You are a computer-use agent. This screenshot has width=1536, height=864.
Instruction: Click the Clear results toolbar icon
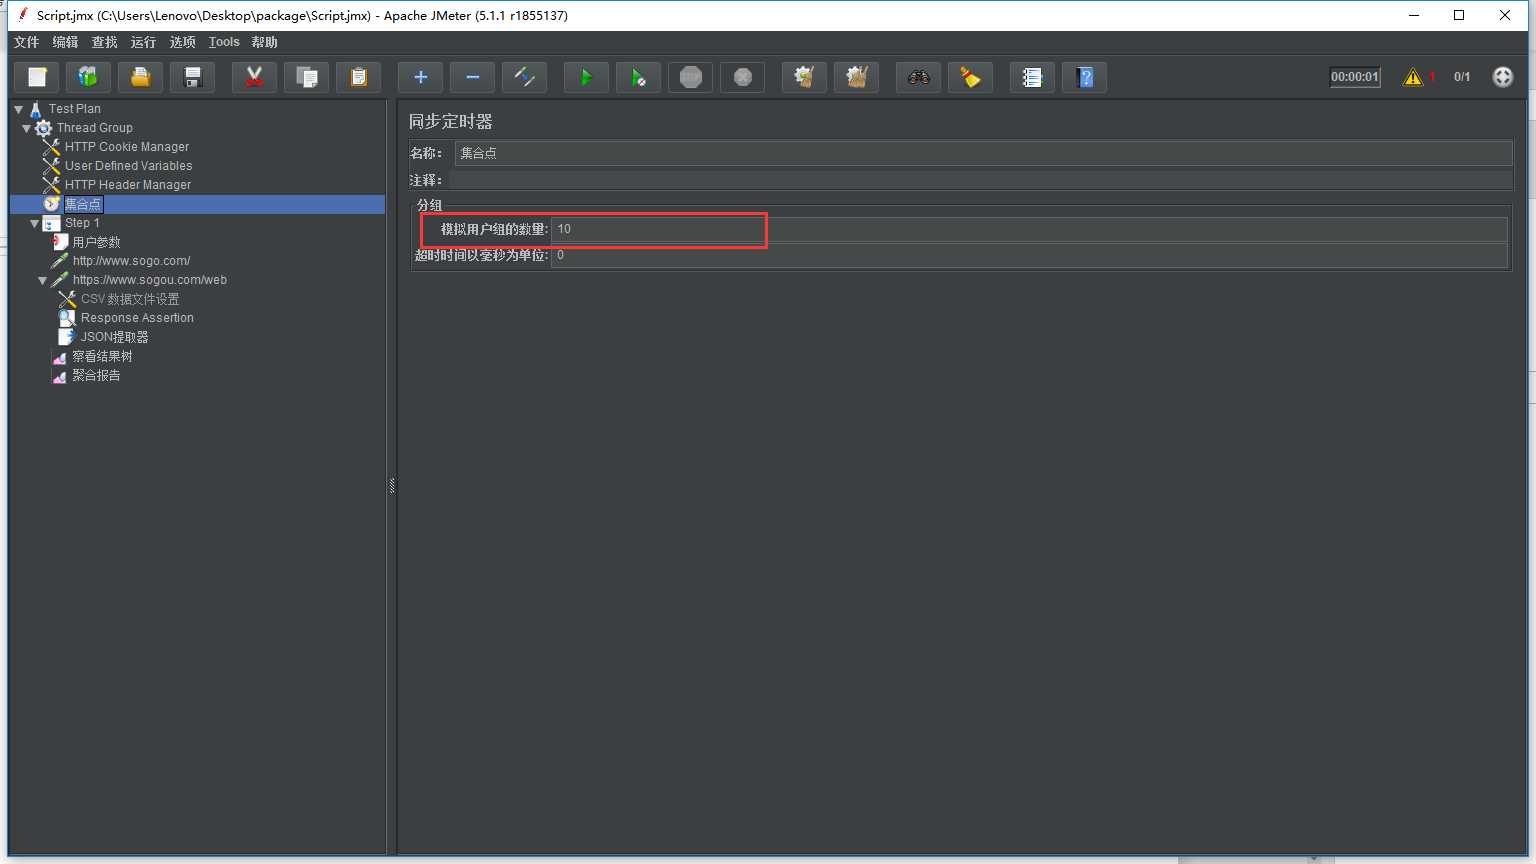tap(805, 77)
